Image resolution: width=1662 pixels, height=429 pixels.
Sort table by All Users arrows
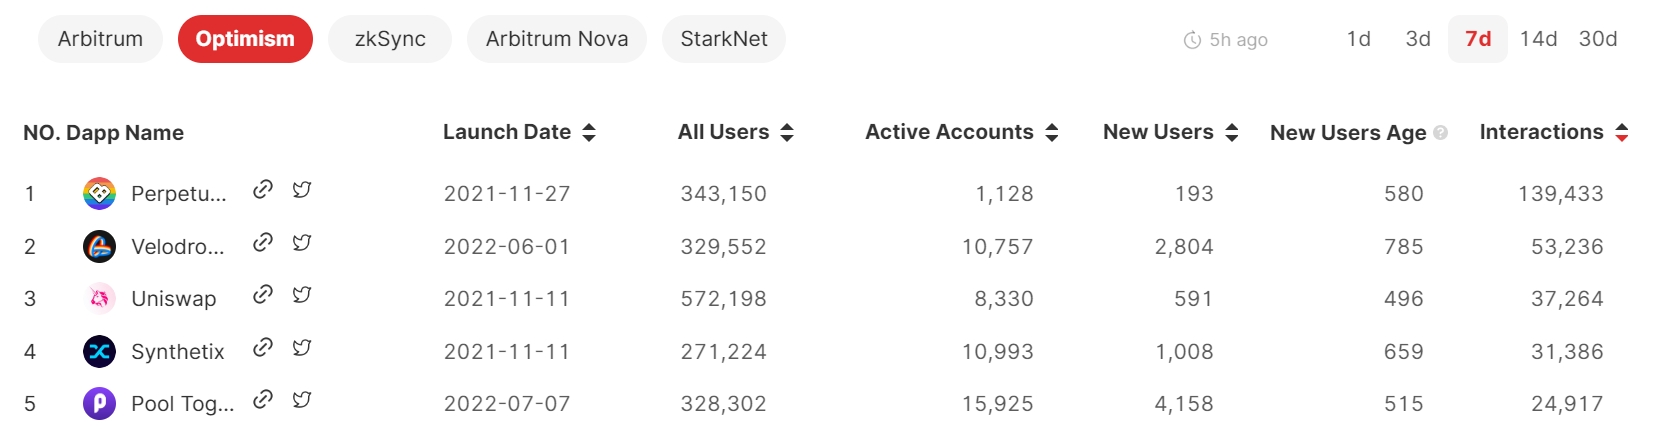point(787,132)
